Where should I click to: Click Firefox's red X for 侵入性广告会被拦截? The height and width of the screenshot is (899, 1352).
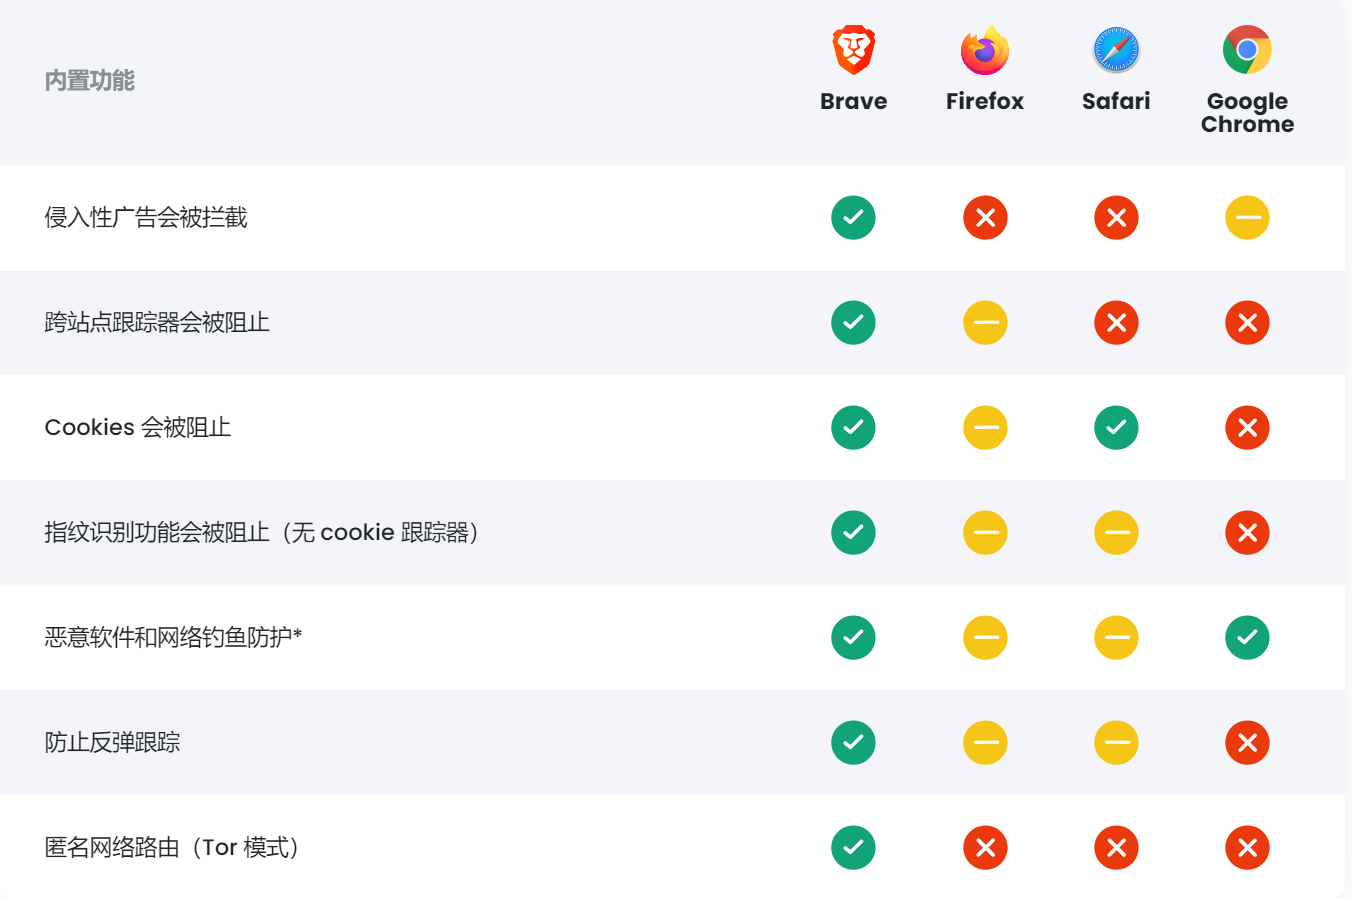[985, 218]
